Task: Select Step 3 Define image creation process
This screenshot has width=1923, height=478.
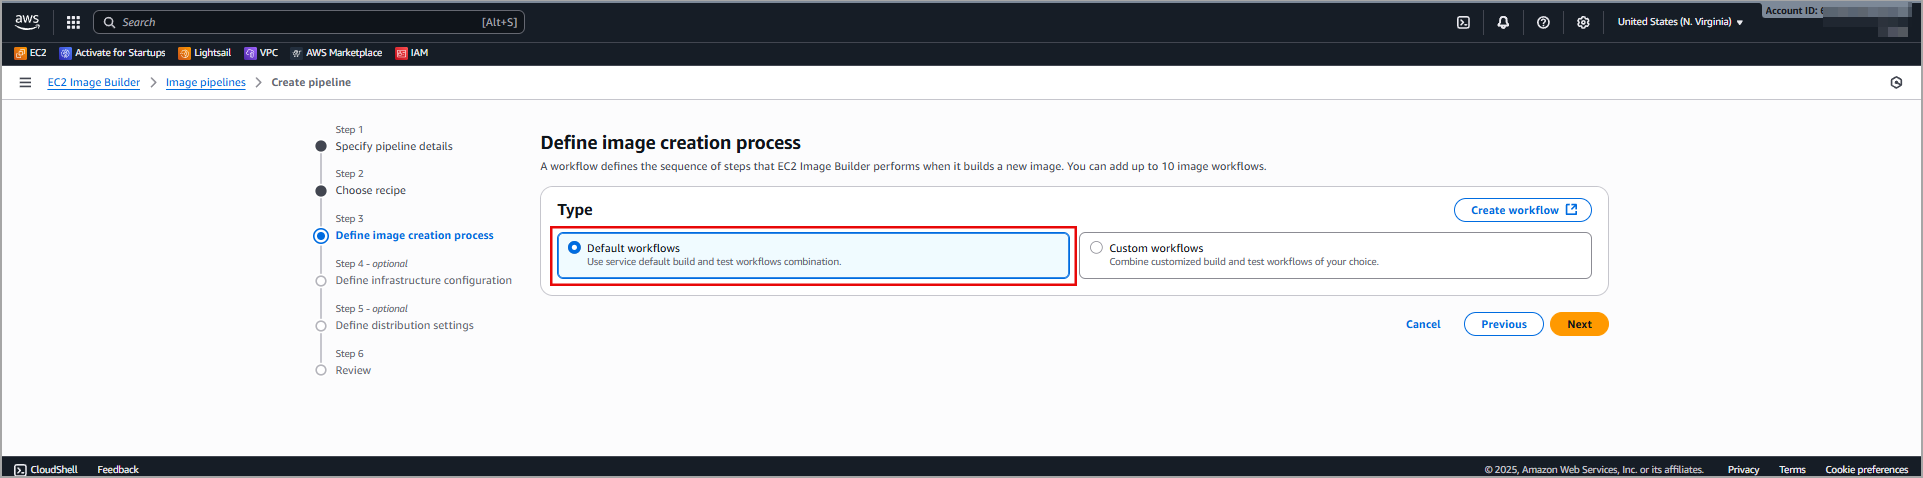Action: point(414,235)
